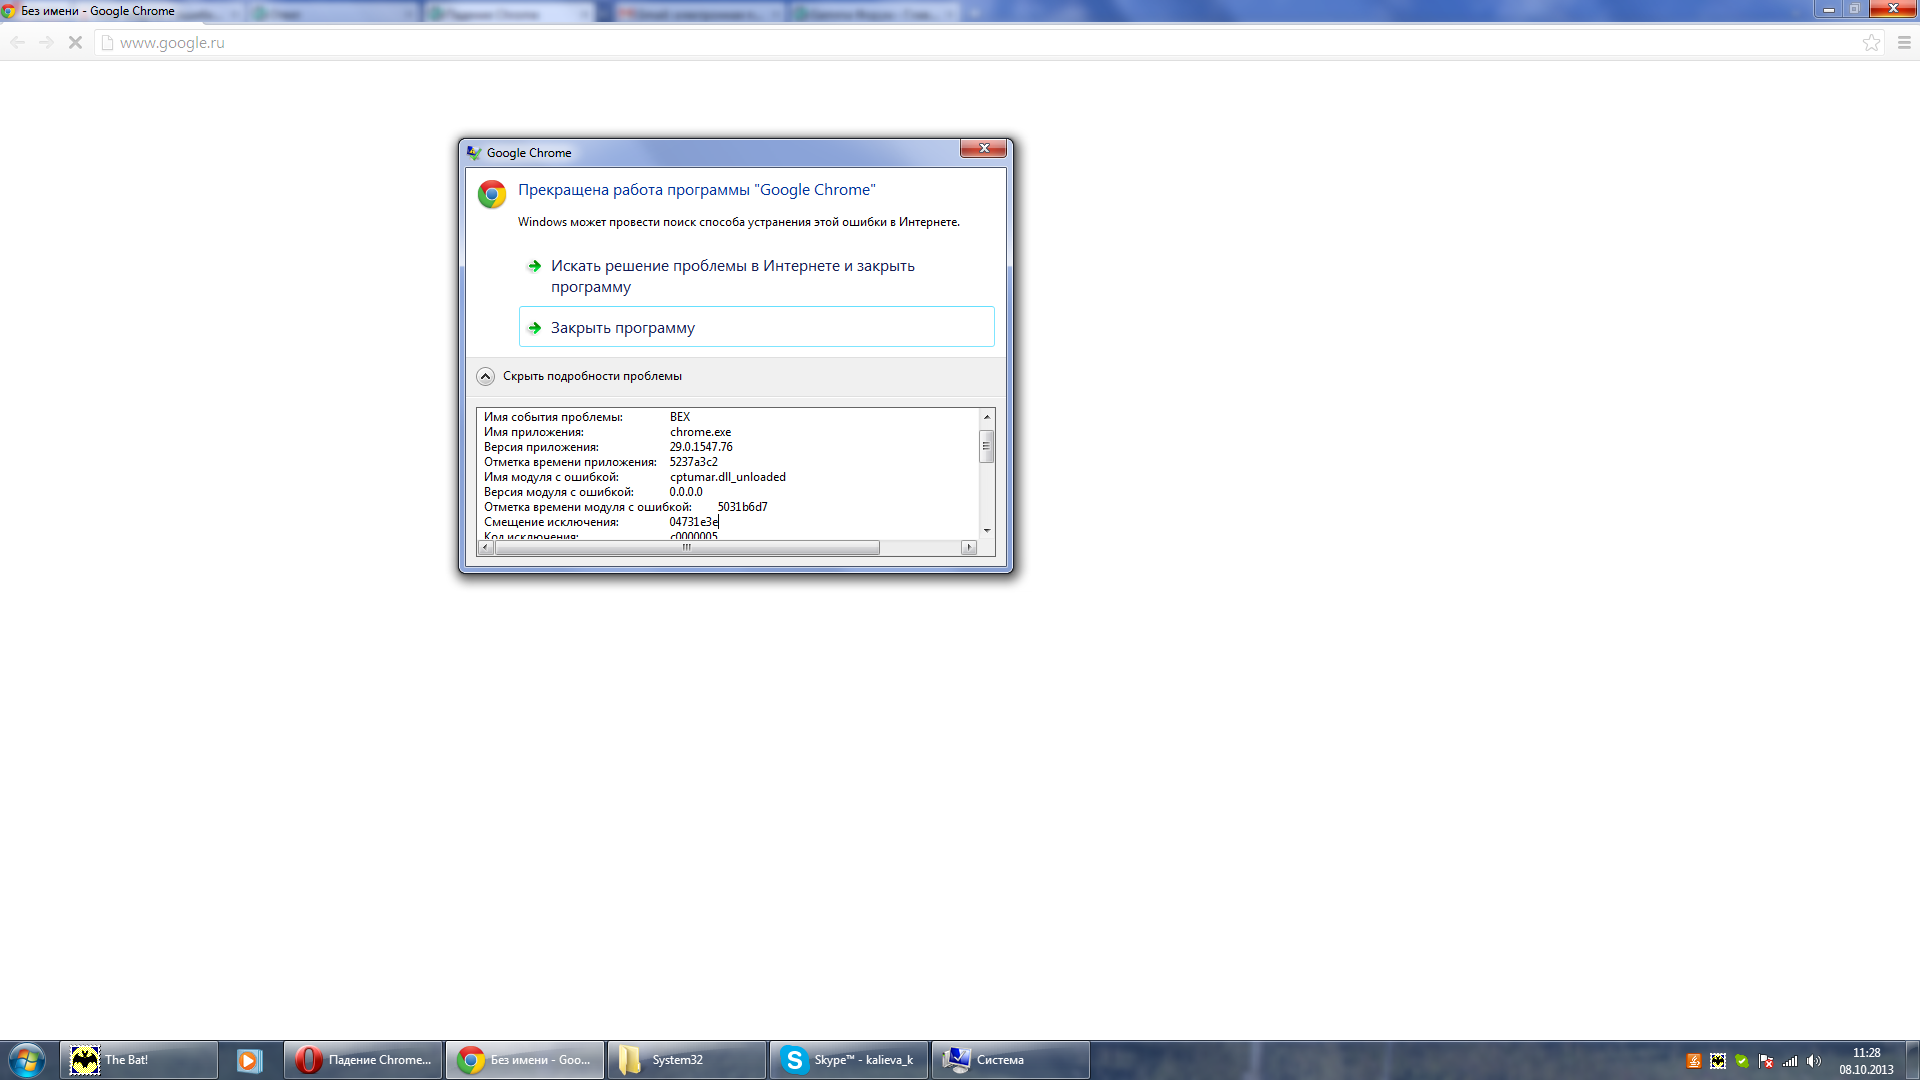Collapse problem details with chevron button
Viewport: 1920px width, 1080px height.
point(485,376)
